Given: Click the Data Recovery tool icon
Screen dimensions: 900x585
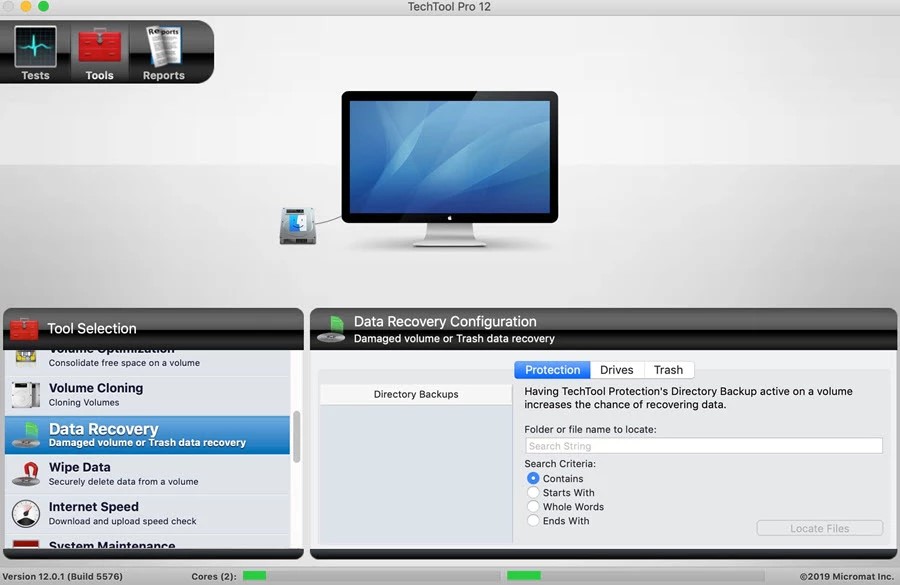Looking at the screenshot, I should click(26, 435).
